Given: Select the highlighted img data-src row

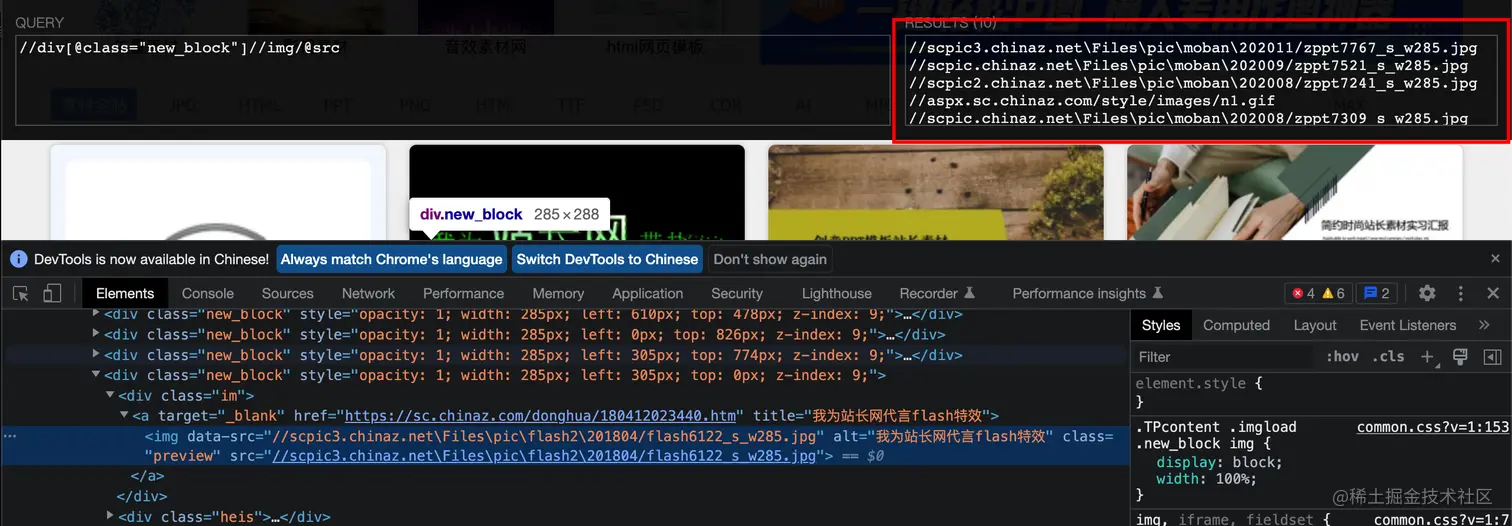Looking at the screenshot, I should pos(565,446).
